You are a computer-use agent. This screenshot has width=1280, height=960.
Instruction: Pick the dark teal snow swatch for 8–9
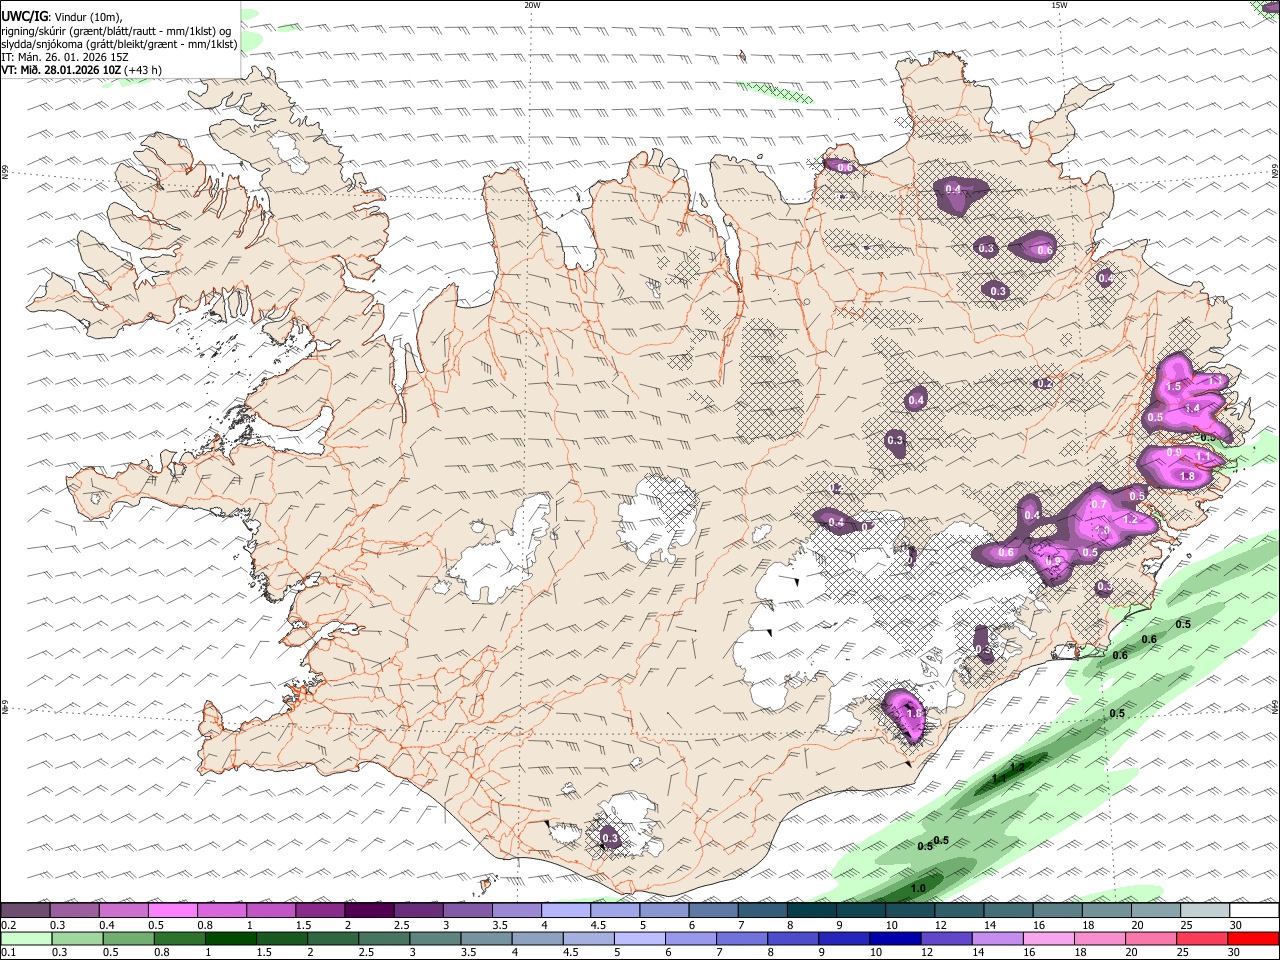[x=812, y=910]
